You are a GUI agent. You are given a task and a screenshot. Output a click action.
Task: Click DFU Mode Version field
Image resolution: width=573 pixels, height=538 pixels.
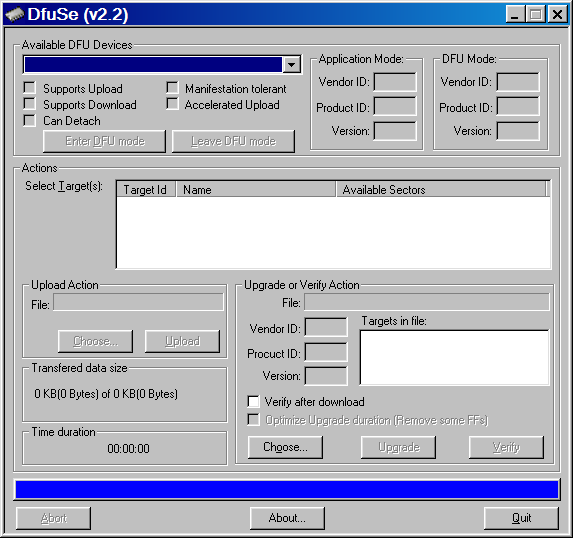(x=518, y=131)
